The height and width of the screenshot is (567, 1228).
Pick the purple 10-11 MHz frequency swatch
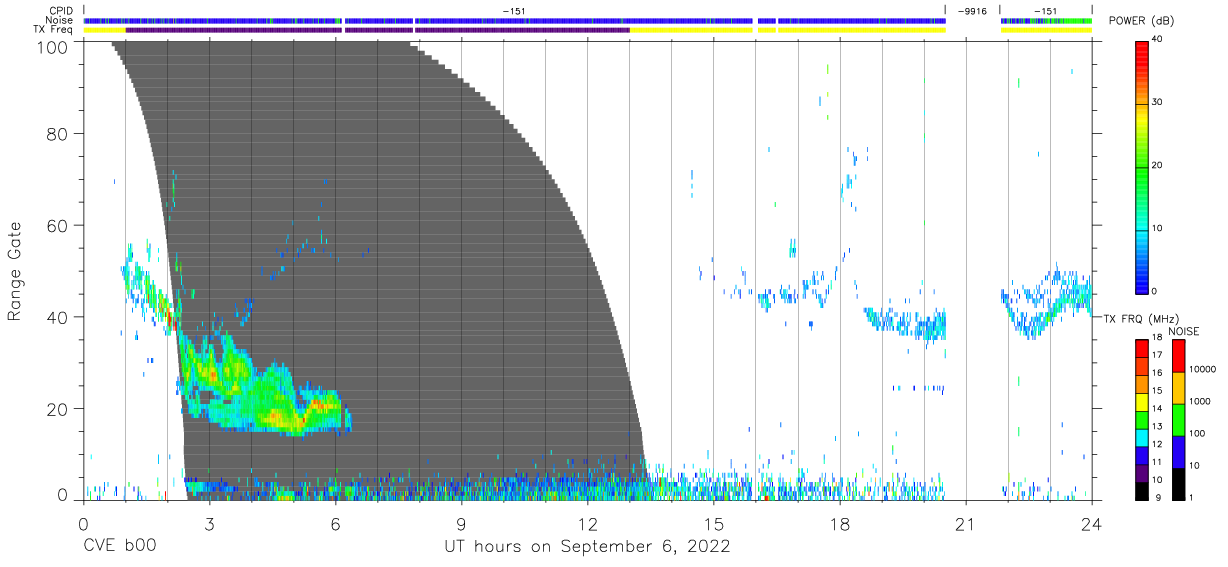(1142, 473)
